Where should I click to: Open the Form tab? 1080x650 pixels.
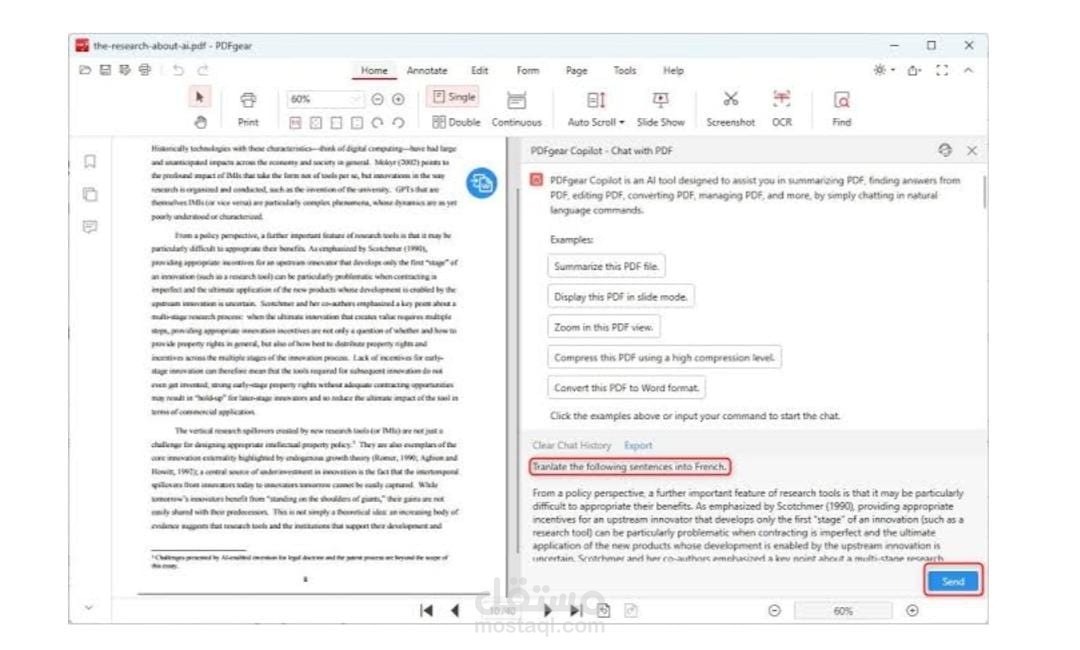point(528,70)
